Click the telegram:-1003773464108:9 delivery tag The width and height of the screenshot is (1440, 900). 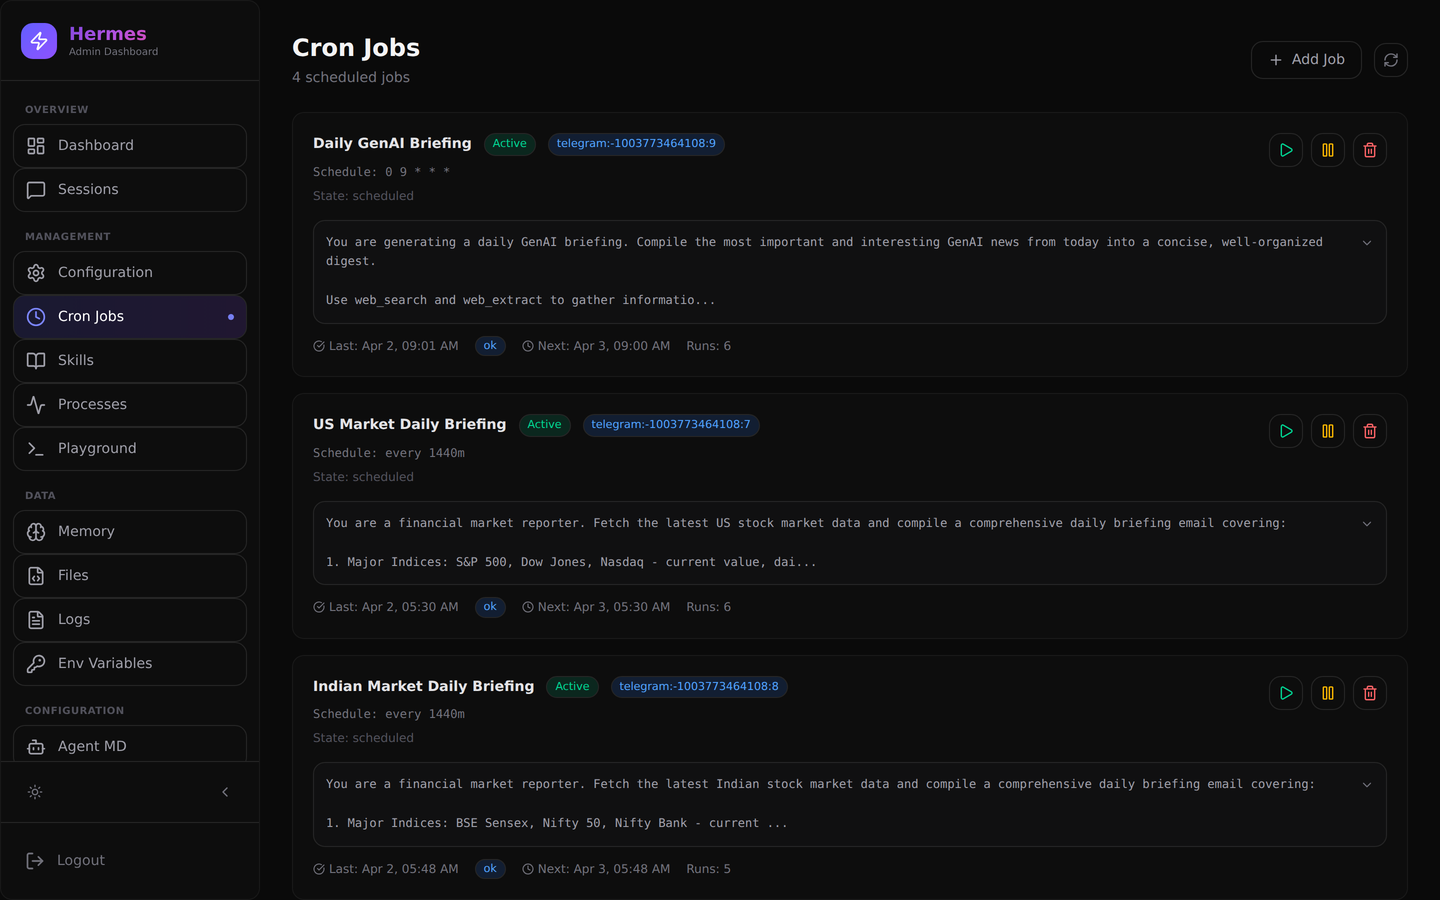[636, 144]
